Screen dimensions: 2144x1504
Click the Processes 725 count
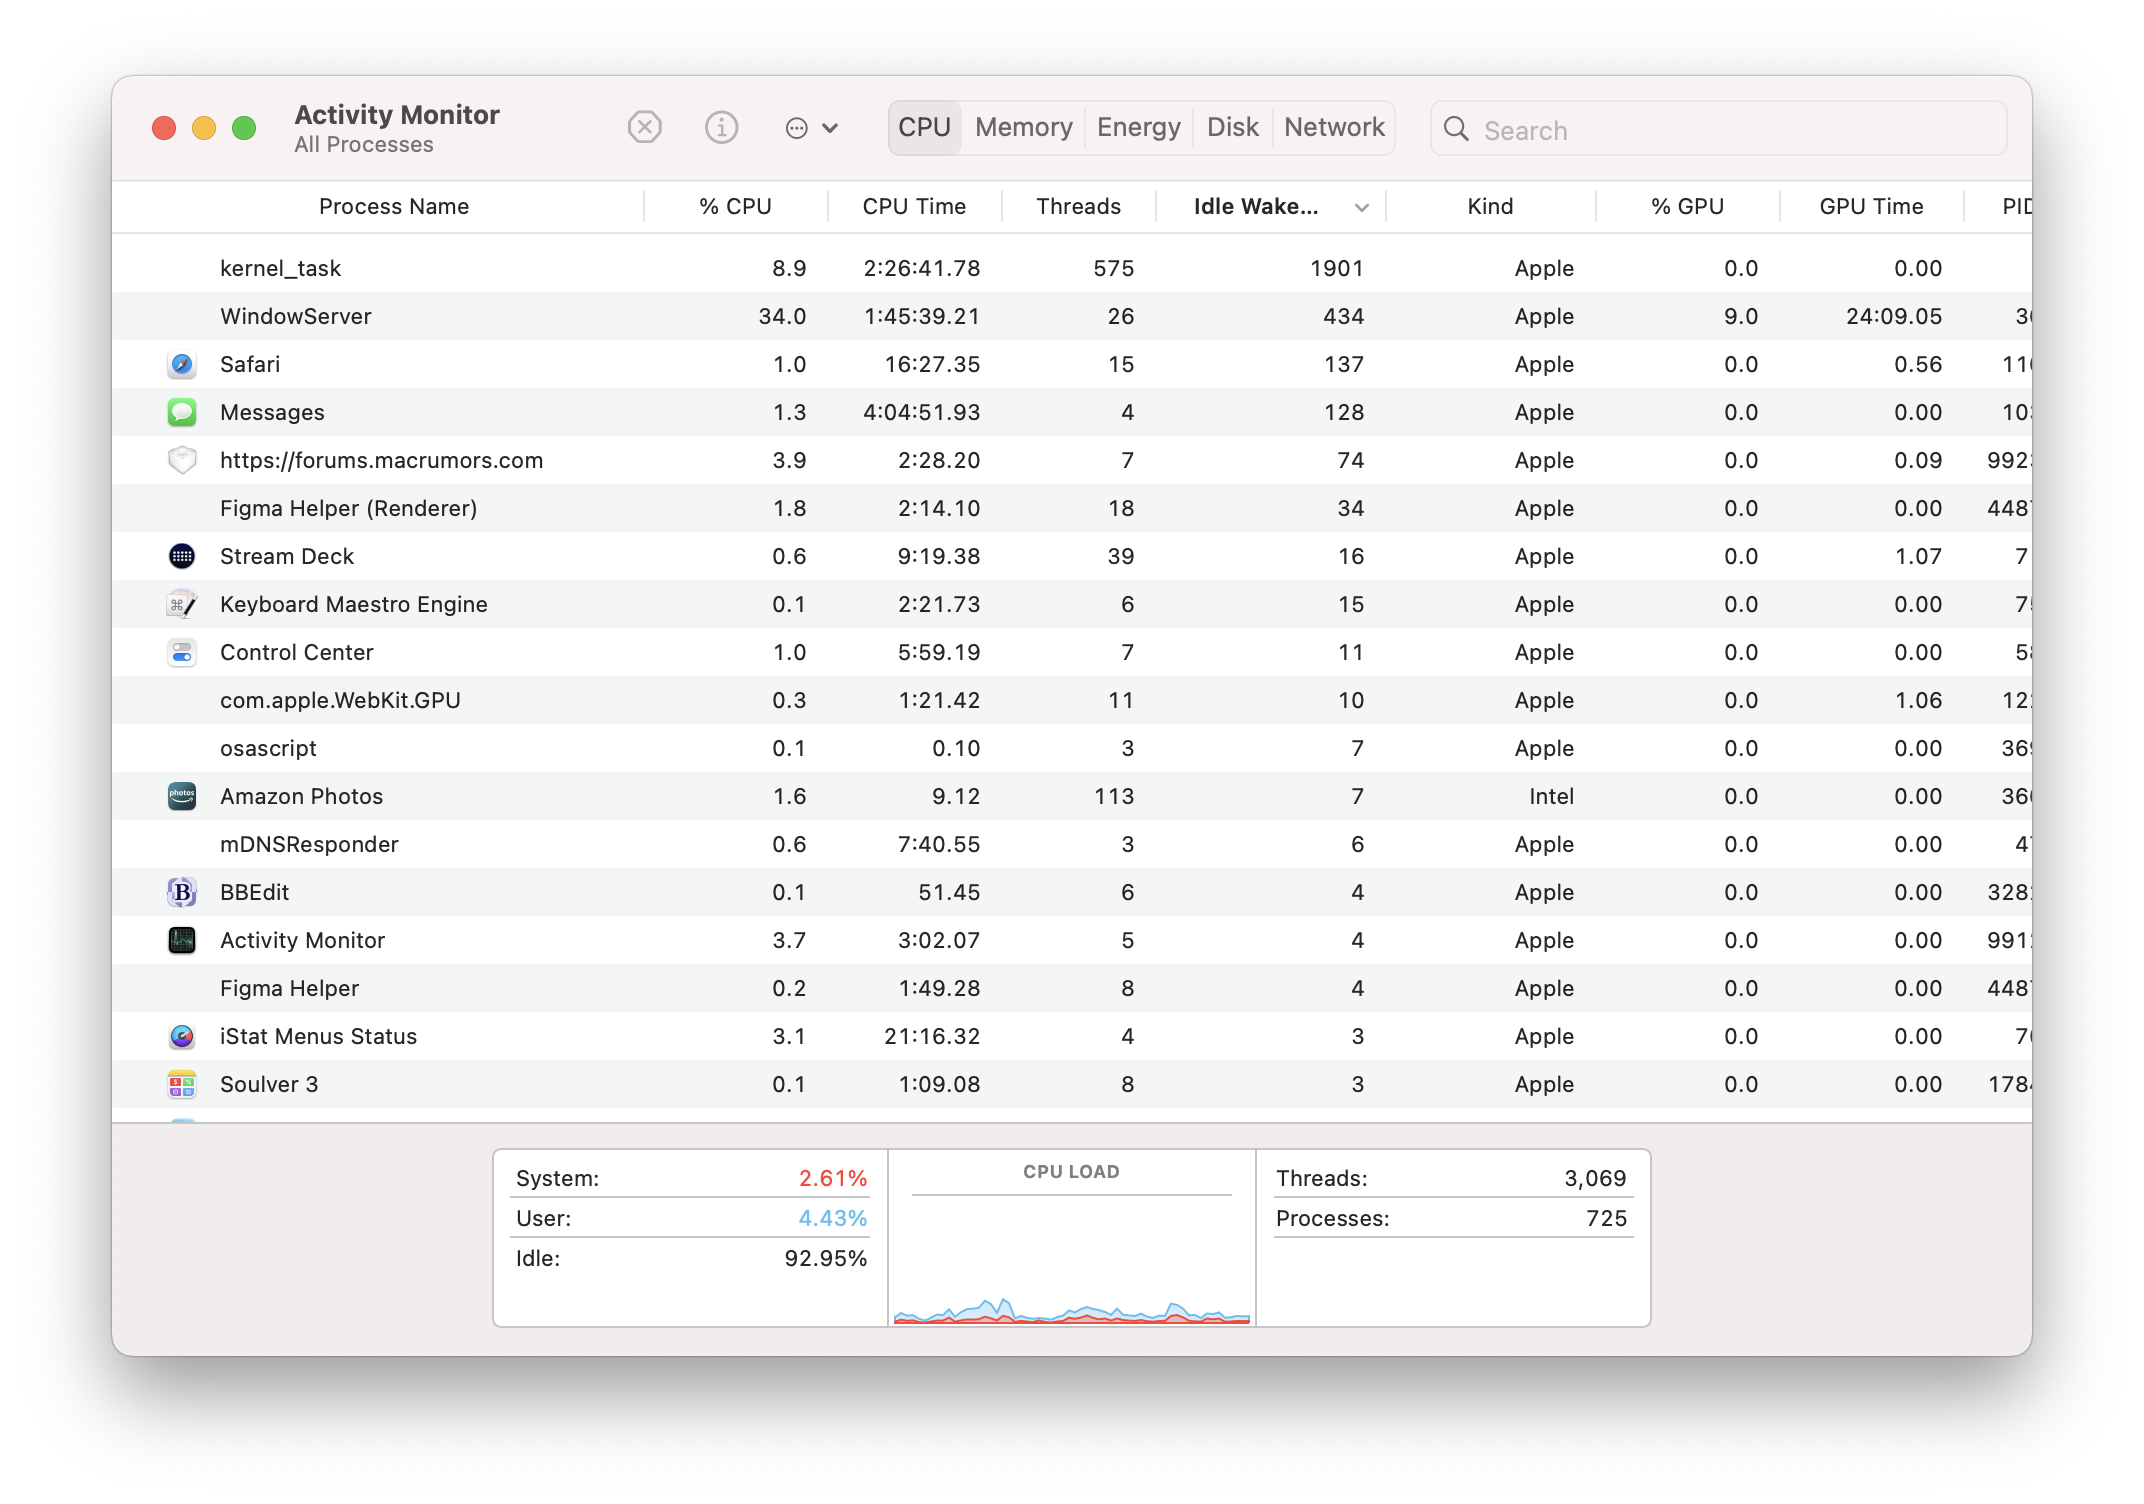point(1606,1218)
